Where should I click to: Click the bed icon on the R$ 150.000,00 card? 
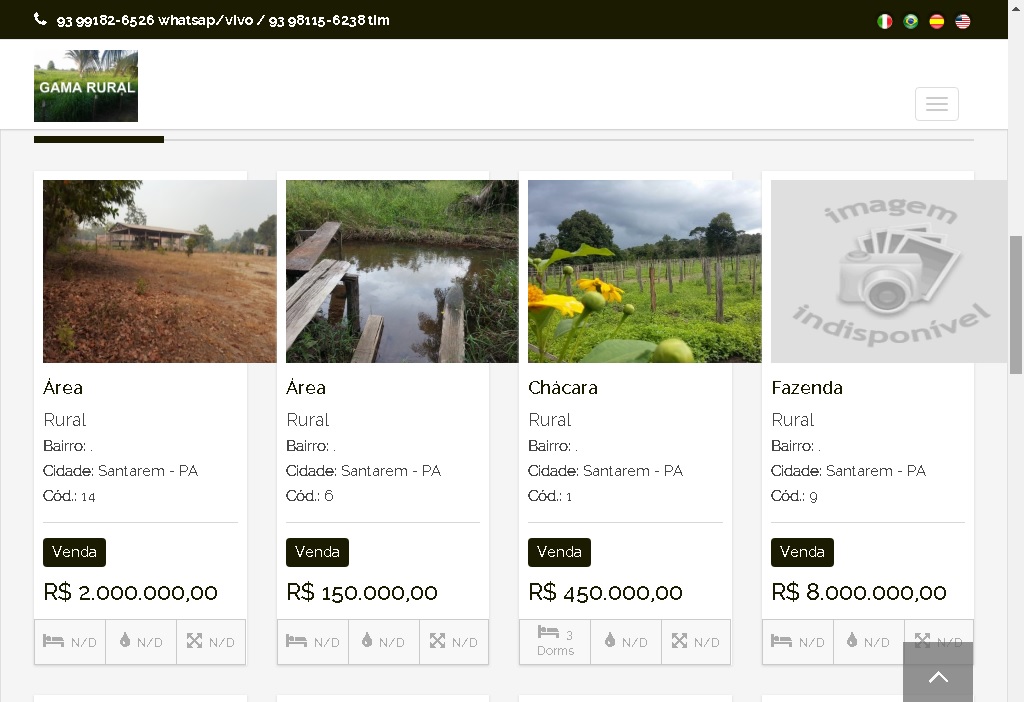(x=296, y=641)
